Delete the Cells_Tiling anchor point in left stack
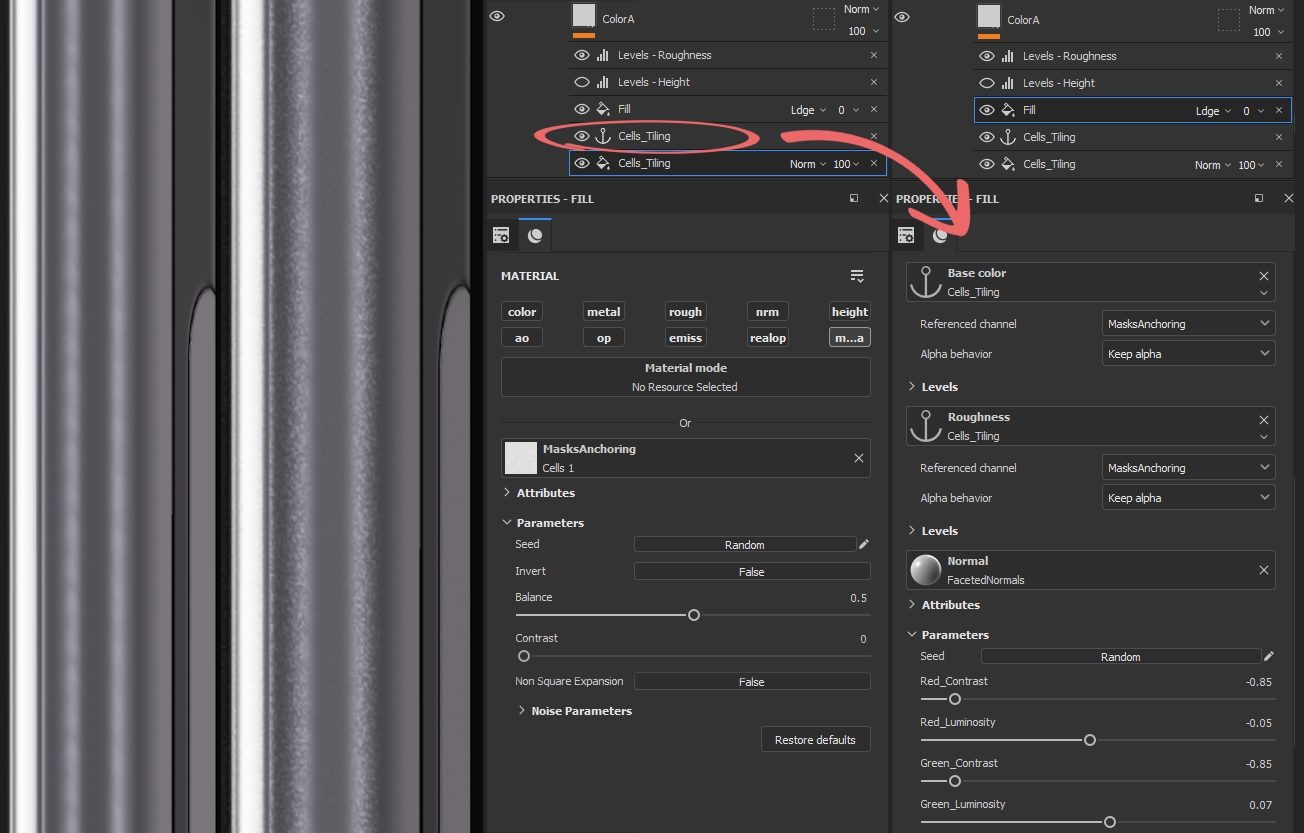 click(x=874, y=136)
